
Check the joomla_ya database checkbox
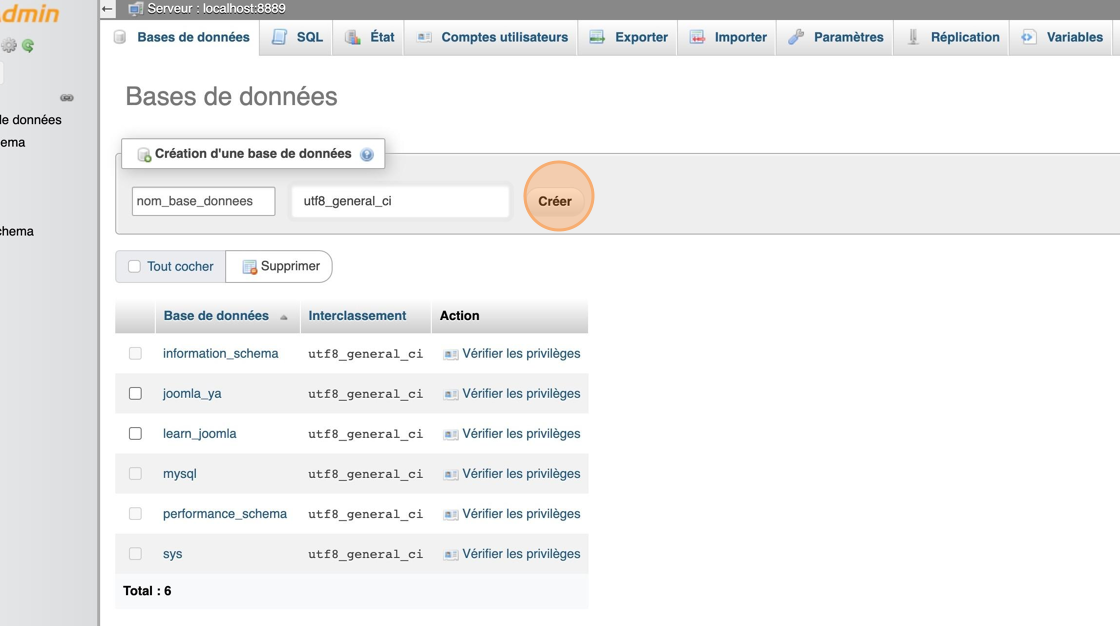135,393
